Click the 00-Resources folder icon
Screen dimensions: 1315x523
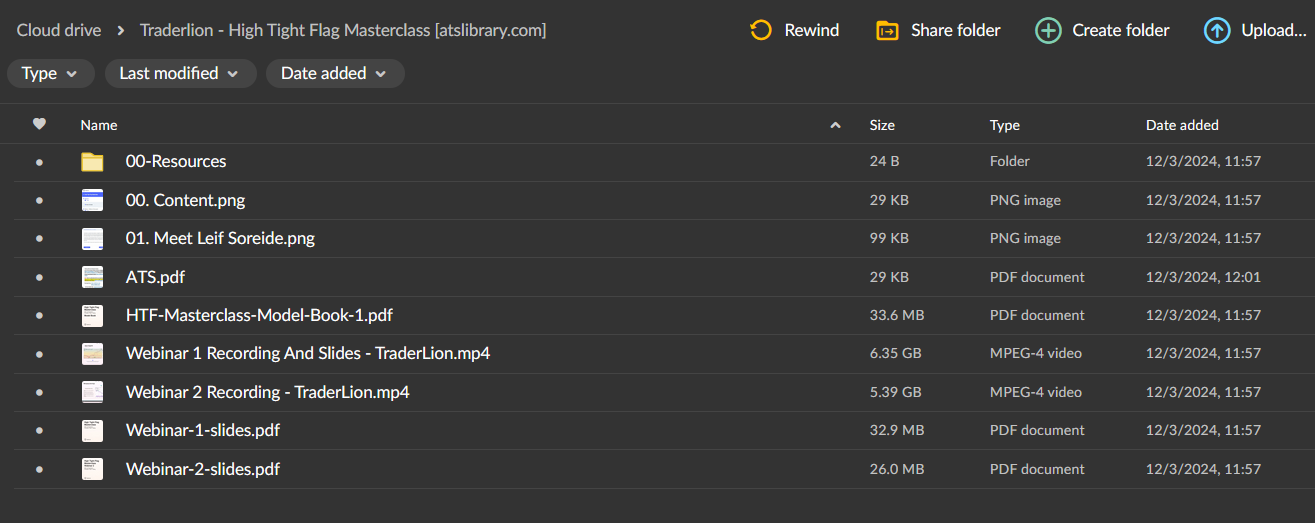[x=93, y=162]
